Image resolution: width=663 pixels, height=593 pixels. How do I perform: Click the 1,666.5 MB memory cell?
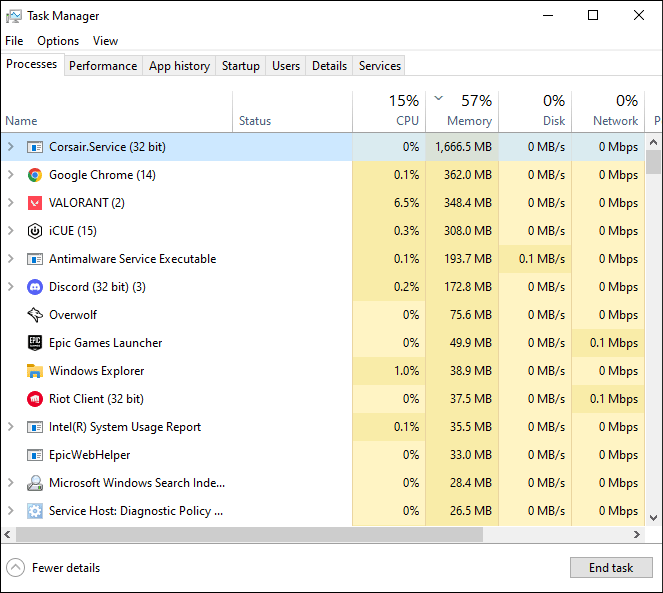click(462, 147)
